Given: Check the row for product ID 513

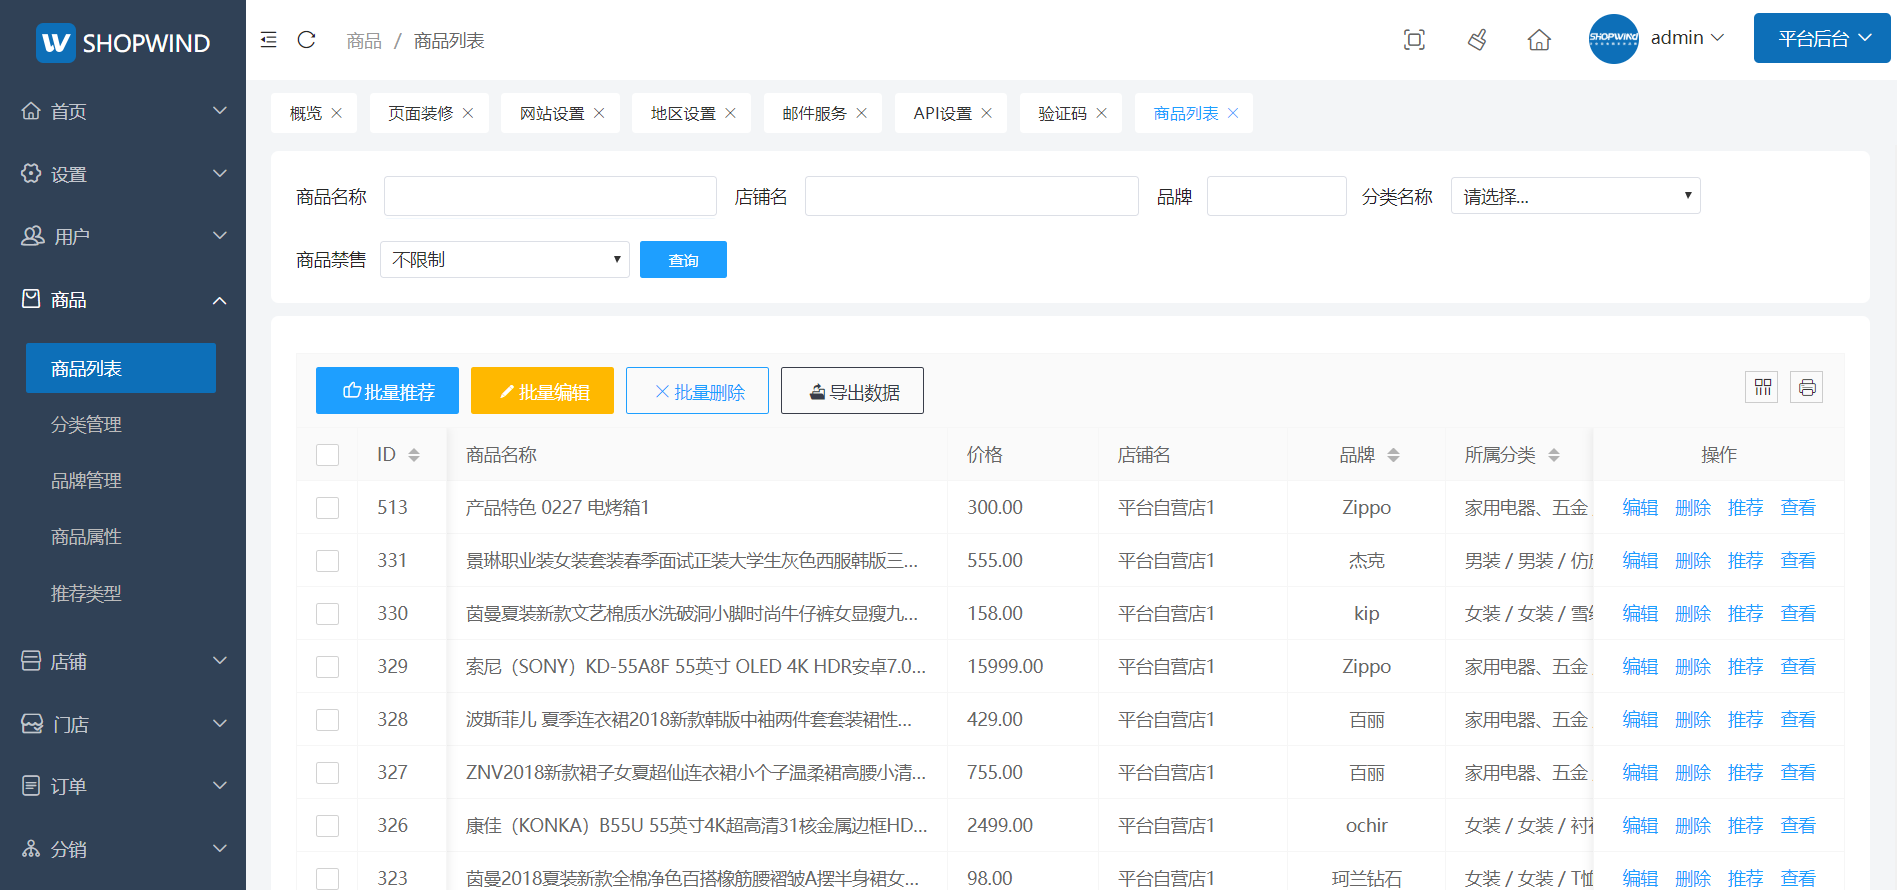Looking at the screenshot, I should (327, 508).
